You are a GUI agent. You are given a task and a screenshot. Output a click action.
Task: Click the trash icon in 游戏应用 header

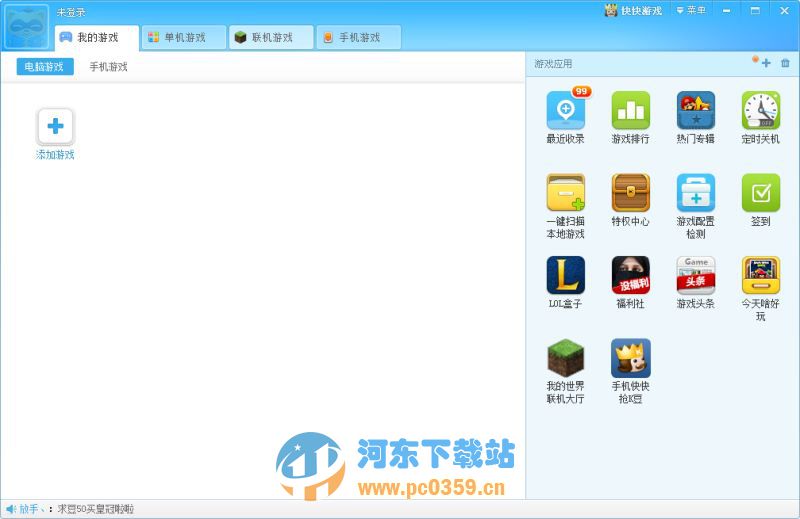[785, 63]
